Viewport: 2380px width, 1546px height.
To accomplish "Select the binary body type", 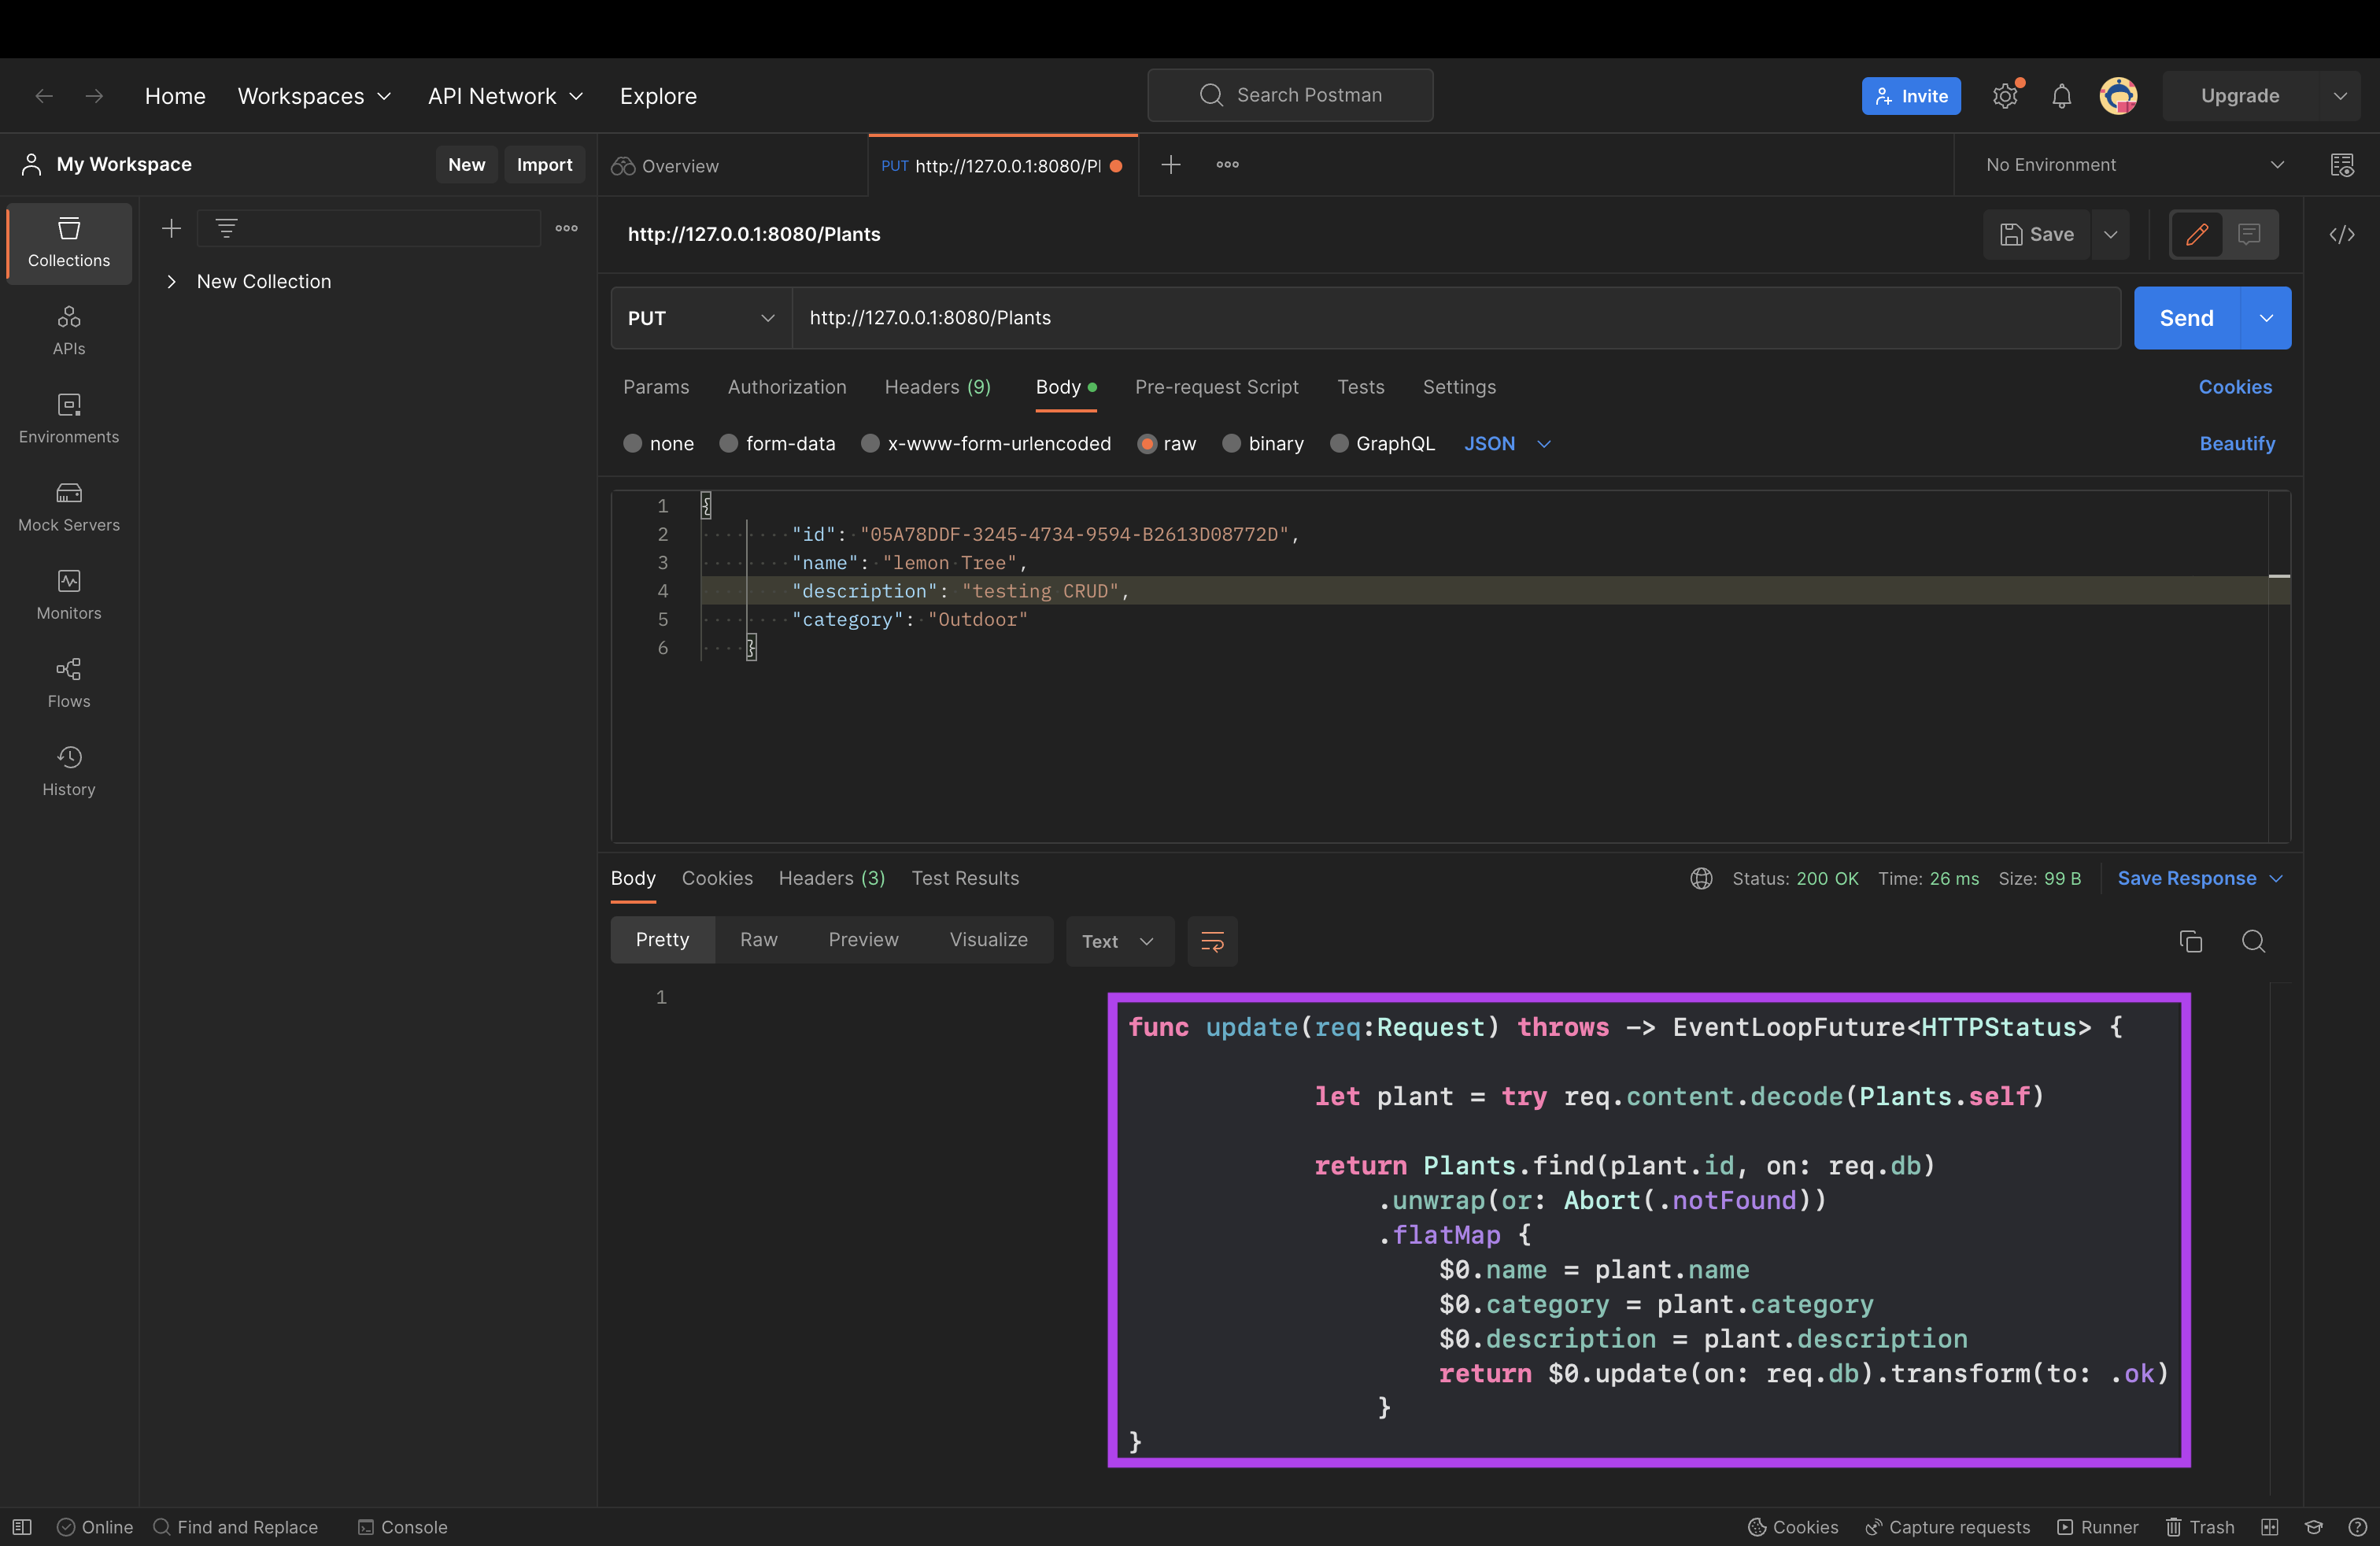I will [x=1232, y=443].
